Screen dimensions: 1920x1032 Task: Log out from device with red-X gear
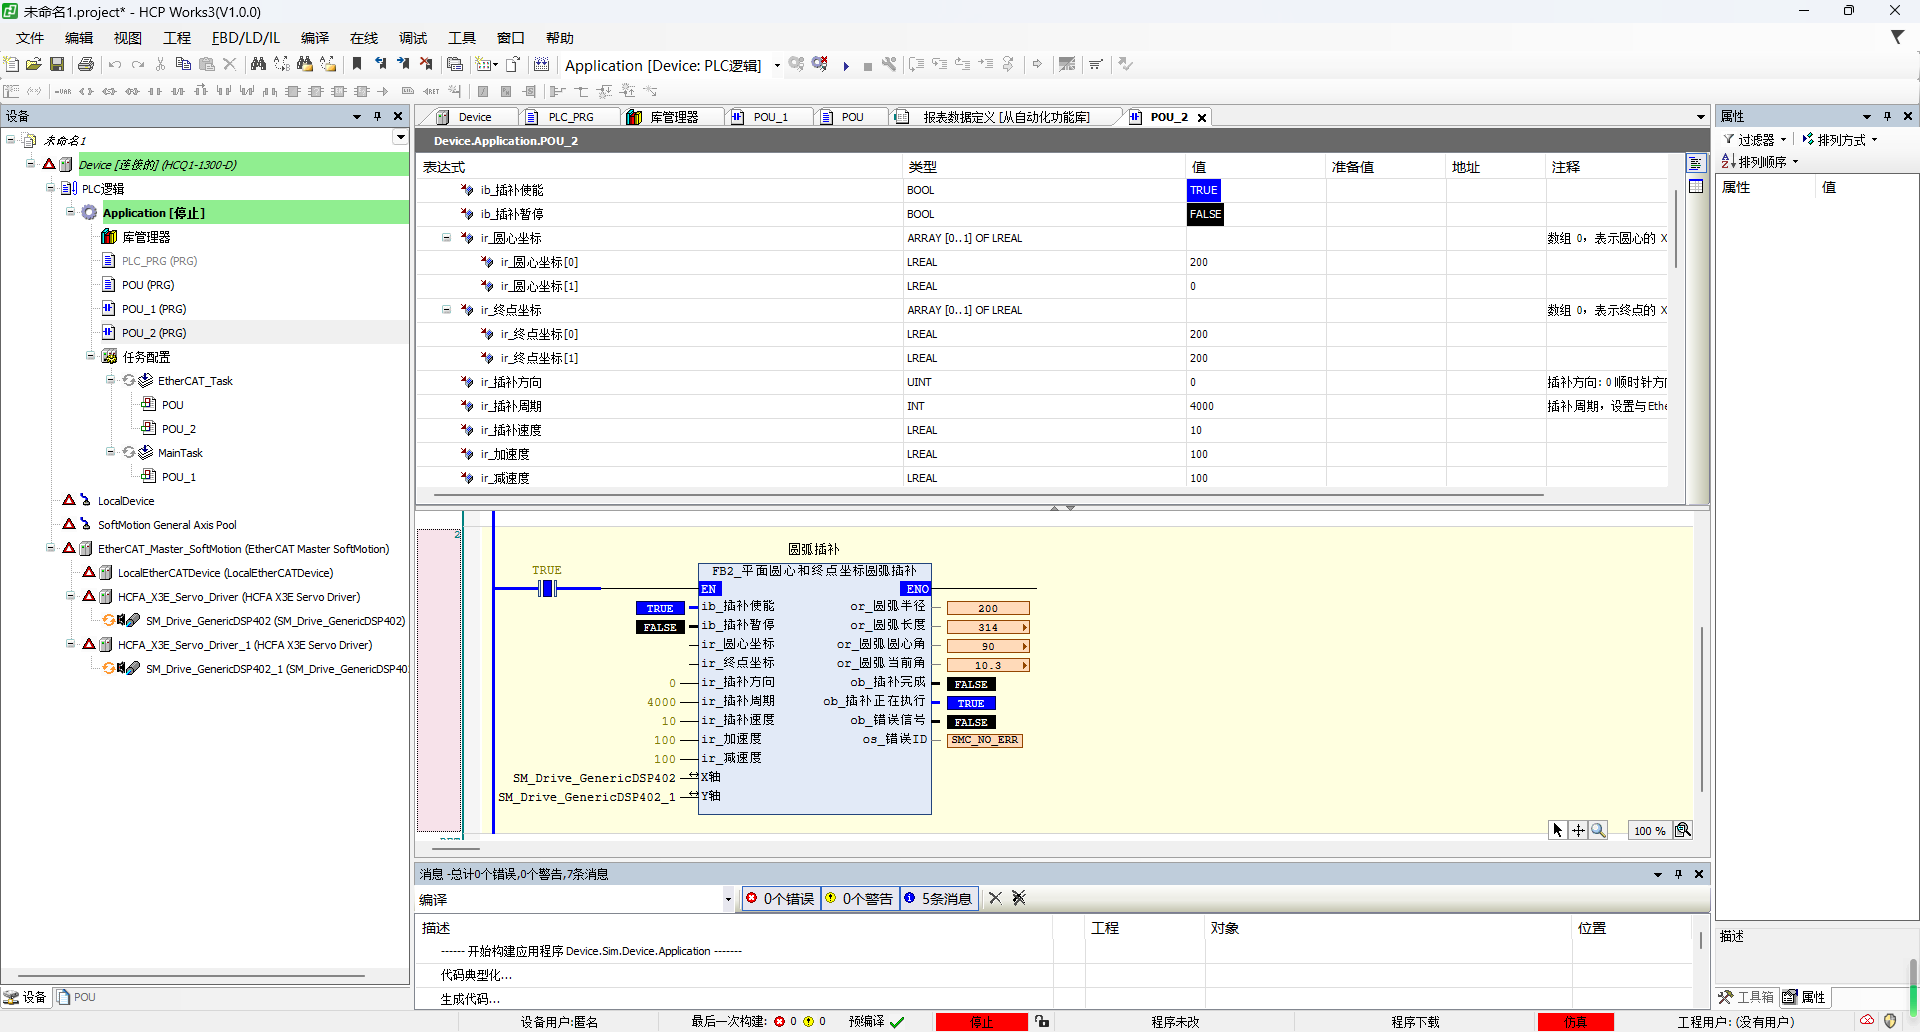click(820, 64)
